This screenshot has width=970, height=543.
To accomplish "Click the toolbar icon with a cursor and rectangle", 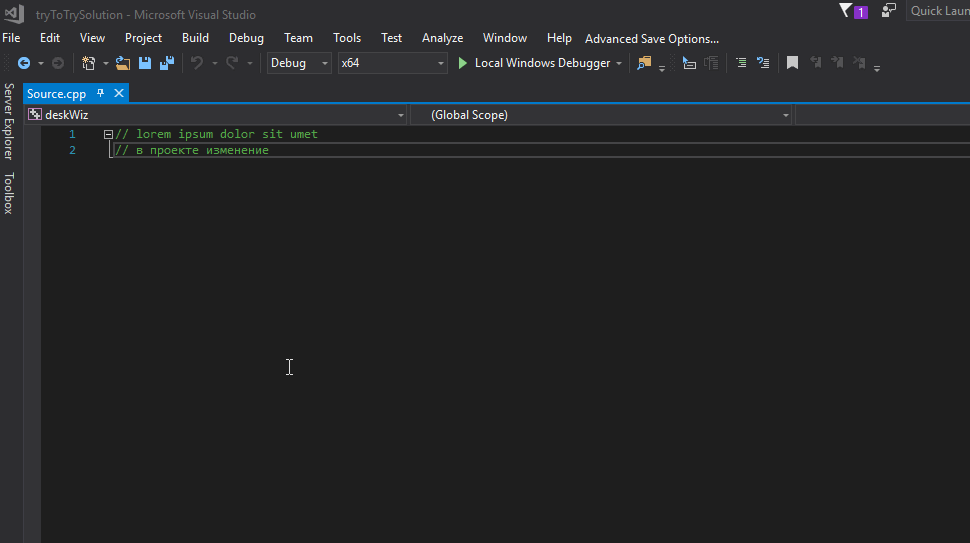I will pos(689,63).
